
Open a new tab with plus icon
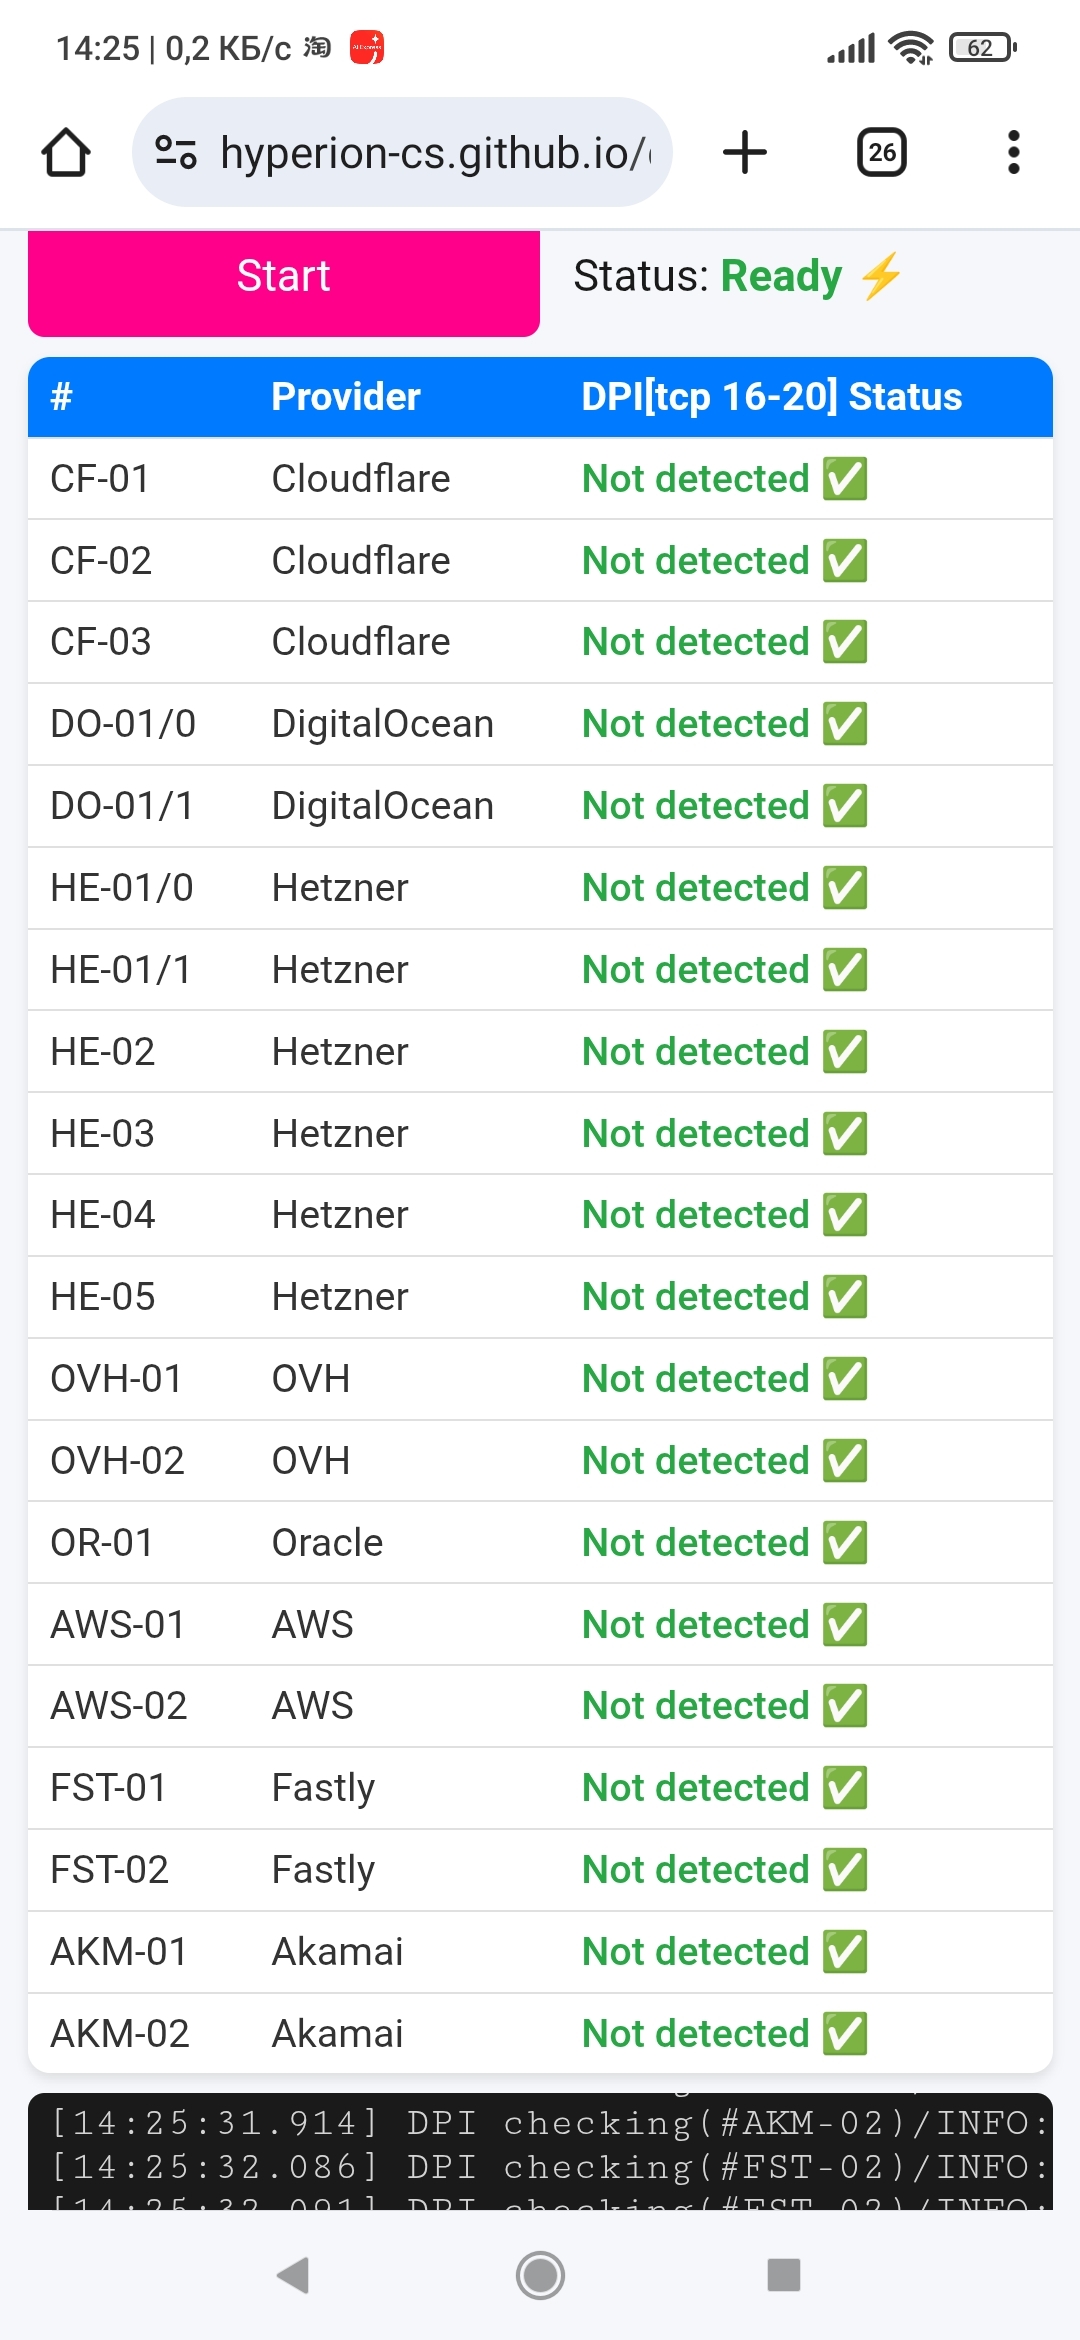pyautogui.click(x=744, y=153)
